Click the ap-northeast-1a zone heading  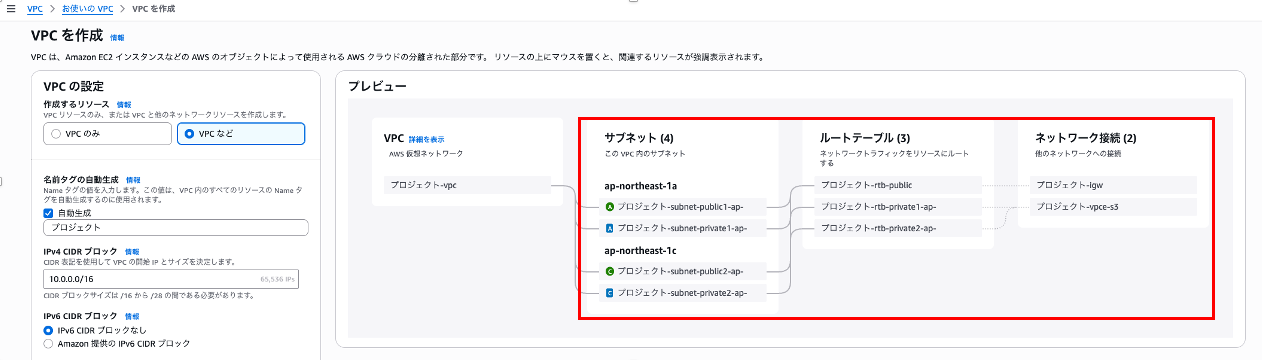[x=641, y=185]
